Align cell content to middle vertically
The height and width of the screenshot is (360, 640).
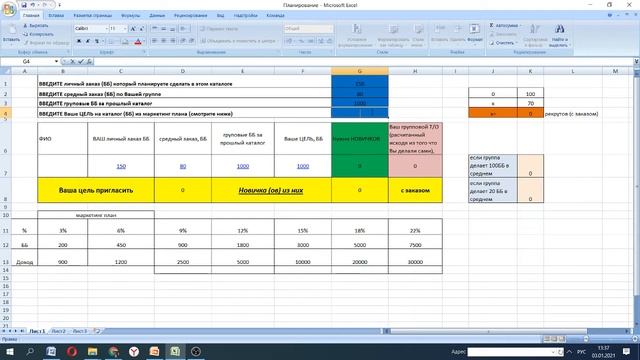click(x=164, y=29)
